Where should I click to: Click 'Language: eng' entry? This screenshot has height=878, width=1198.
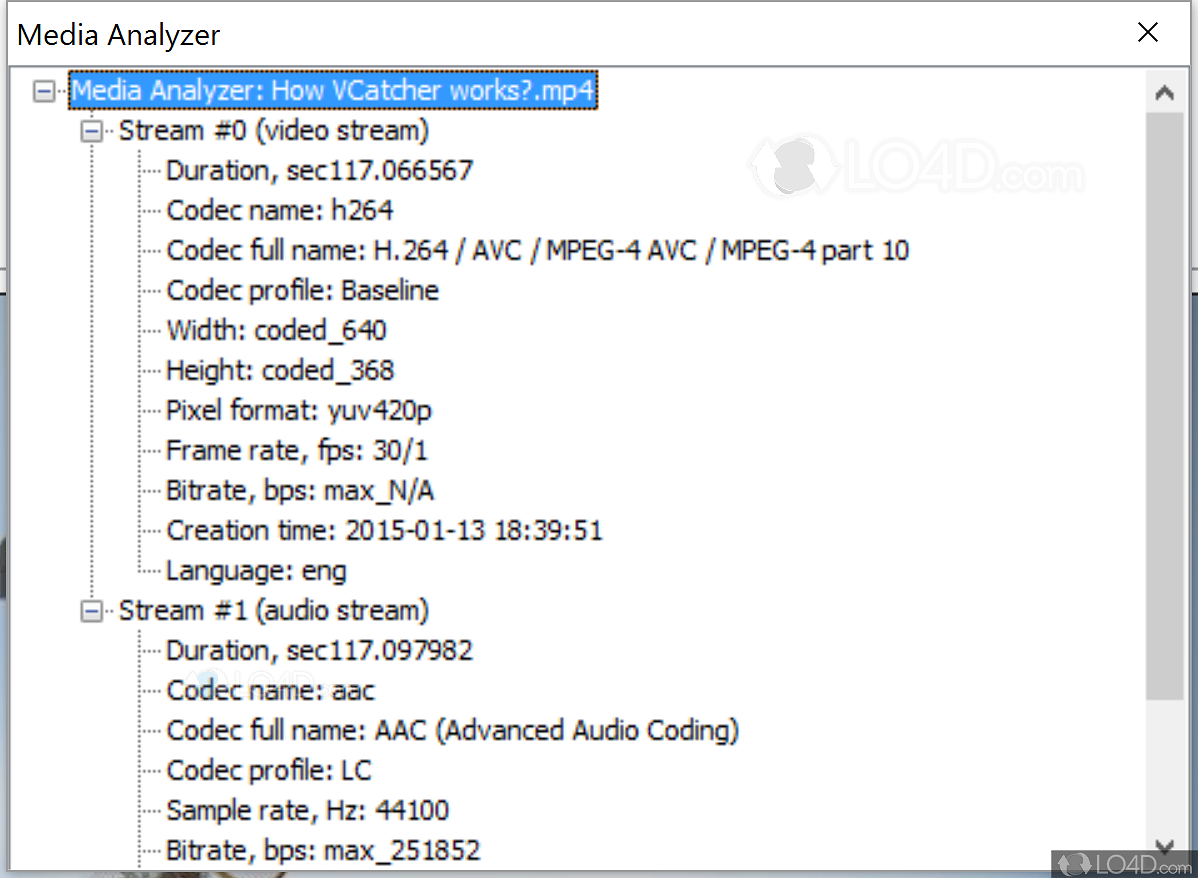[256, 571]
